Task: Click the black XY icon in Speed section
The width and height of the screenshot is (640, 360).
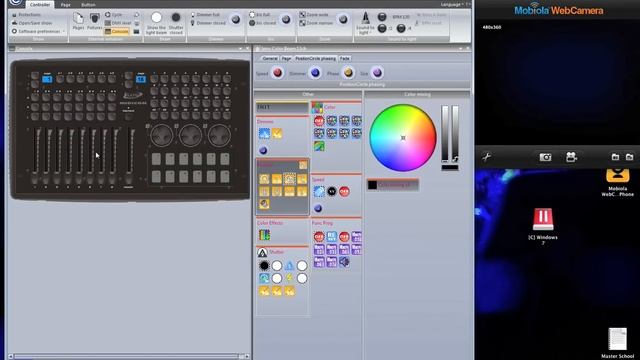Action: pos(331,191)
